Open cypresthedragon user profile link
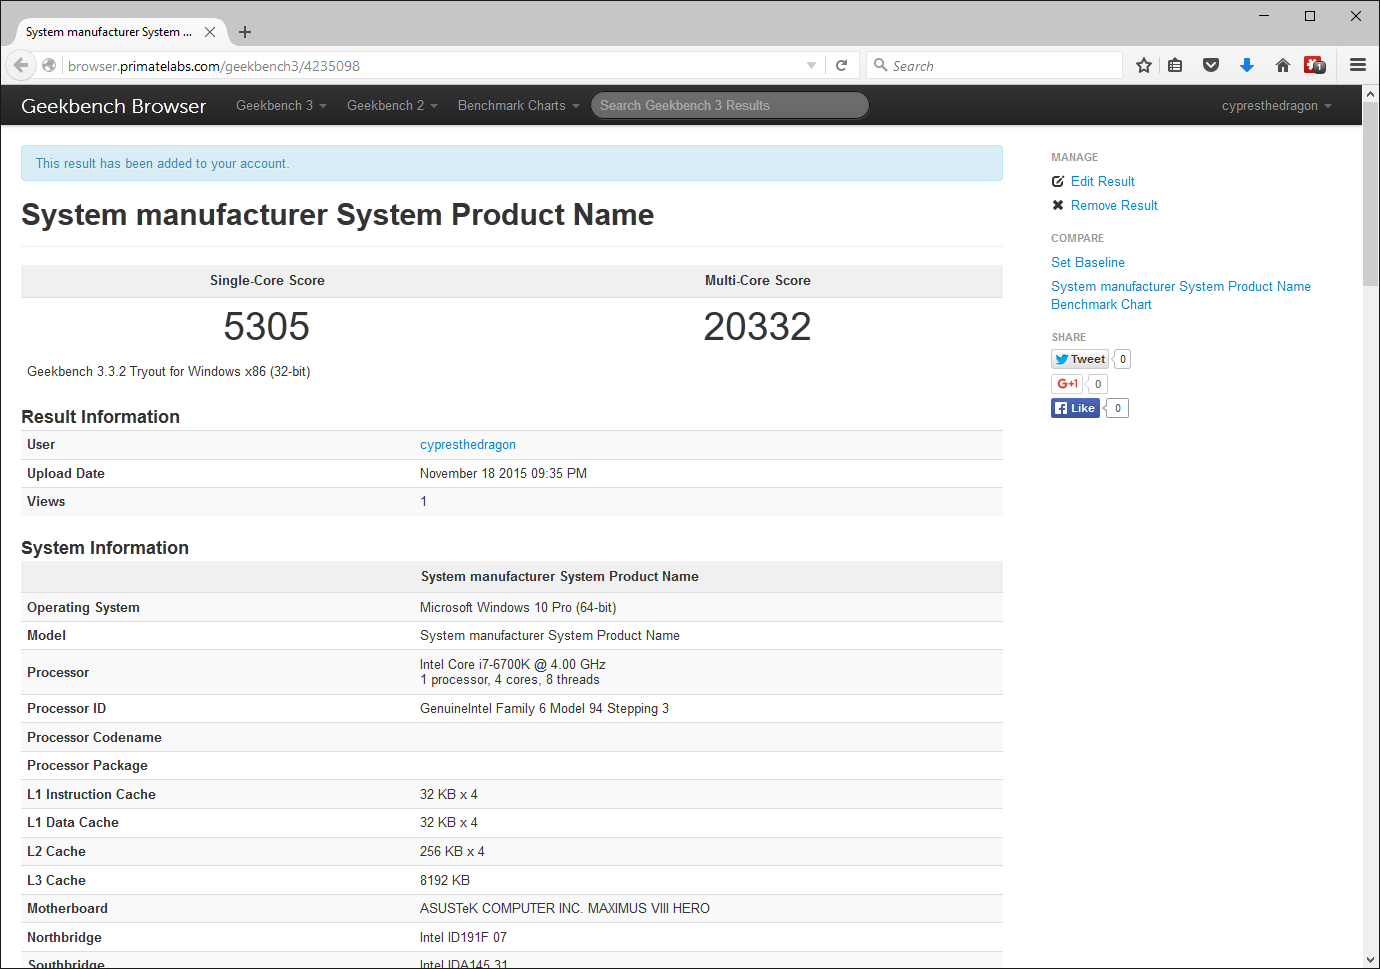 (468, 445)
